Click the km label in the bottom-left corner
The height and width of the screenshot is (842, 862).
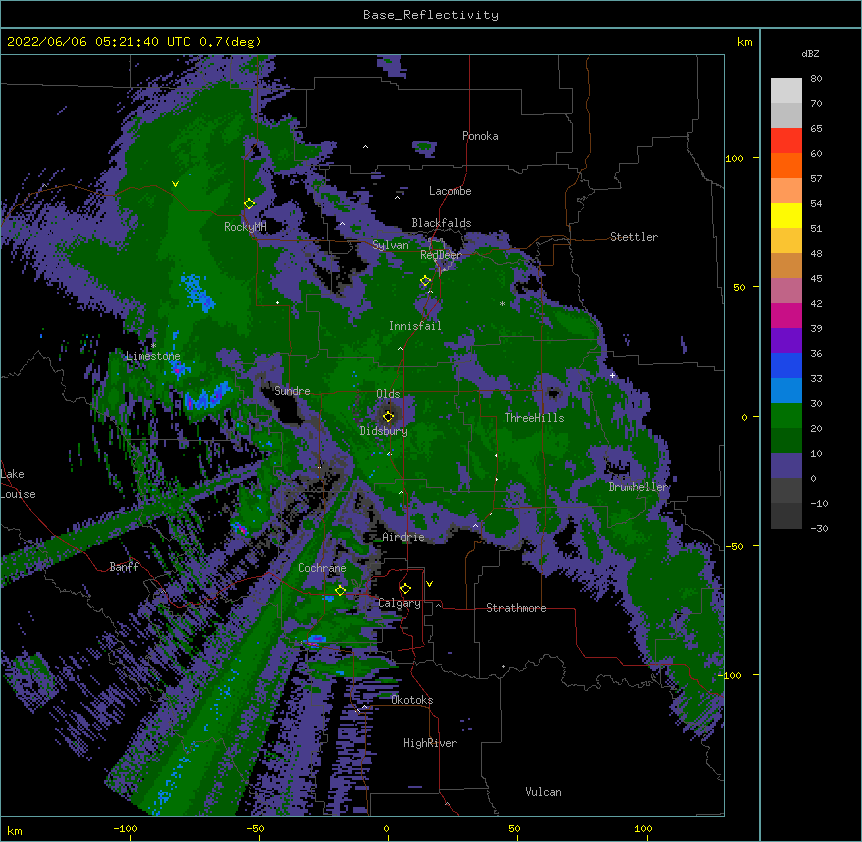click(x=15, y=831)
